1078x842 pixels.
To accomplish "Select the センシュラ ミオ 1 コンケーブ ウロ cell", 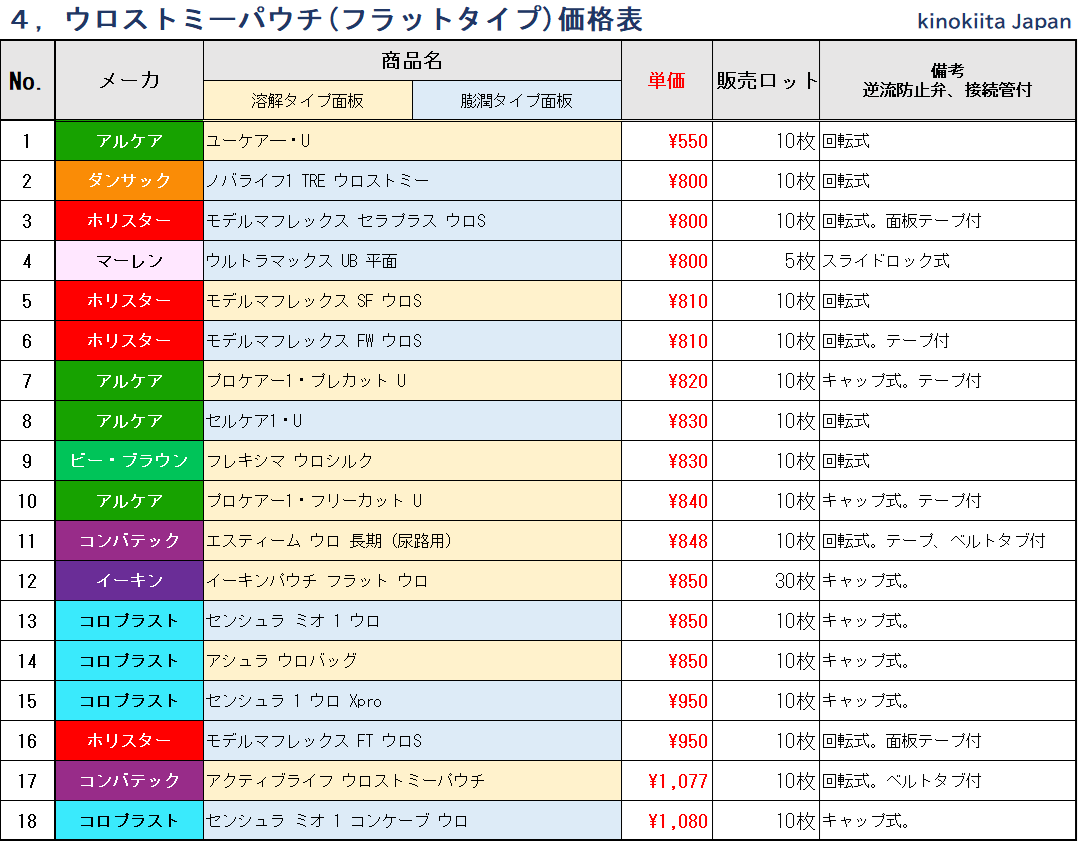I will [412, 821].
